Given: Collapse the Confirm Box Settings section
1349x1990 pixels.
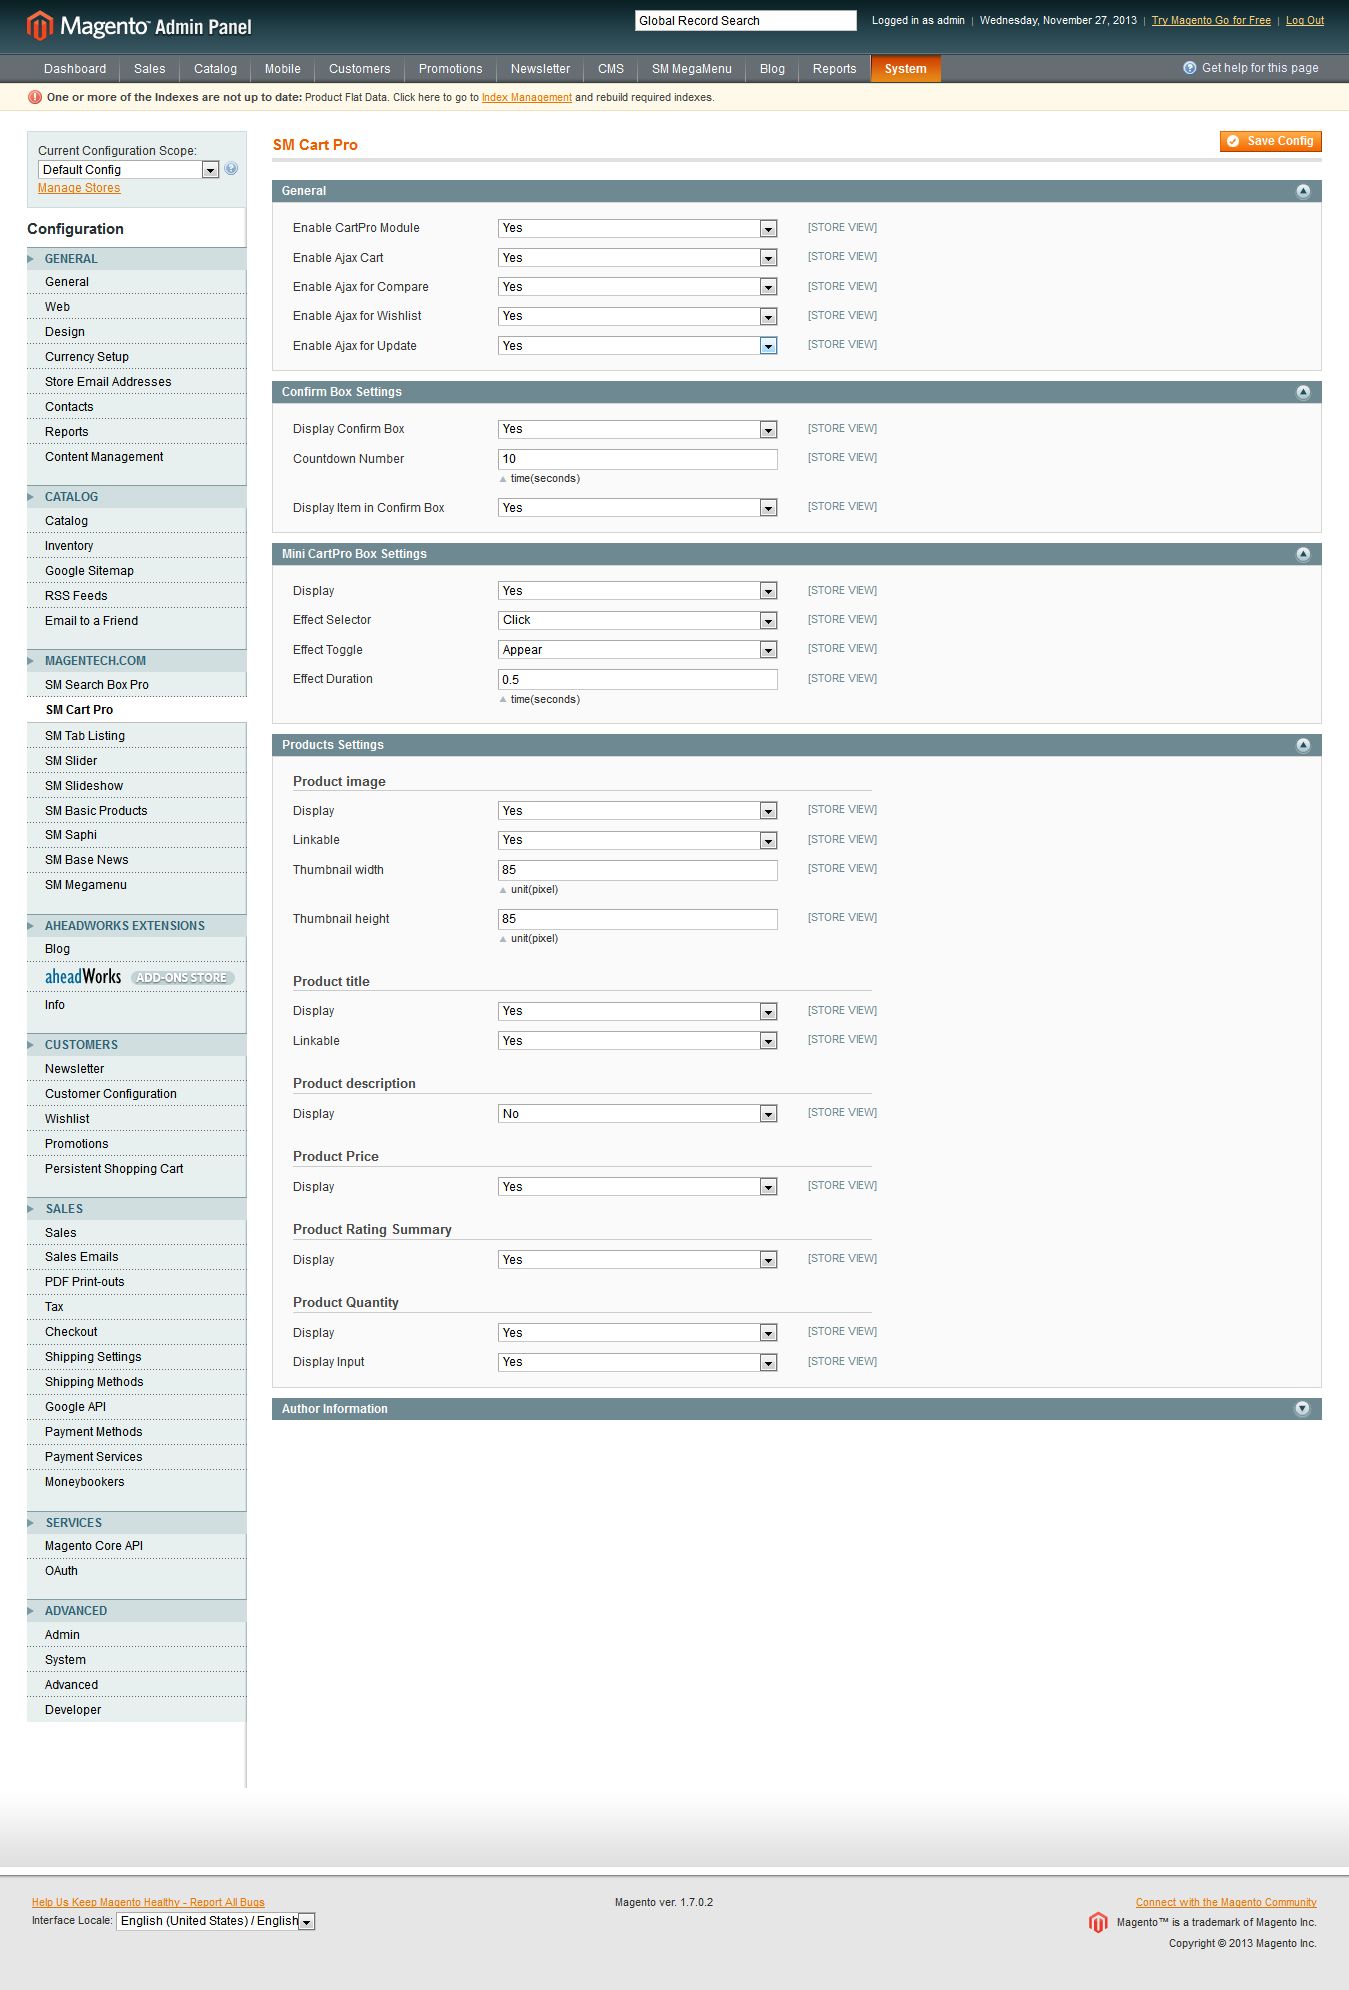Looking at the screenshot, I should coord(1302,392).
